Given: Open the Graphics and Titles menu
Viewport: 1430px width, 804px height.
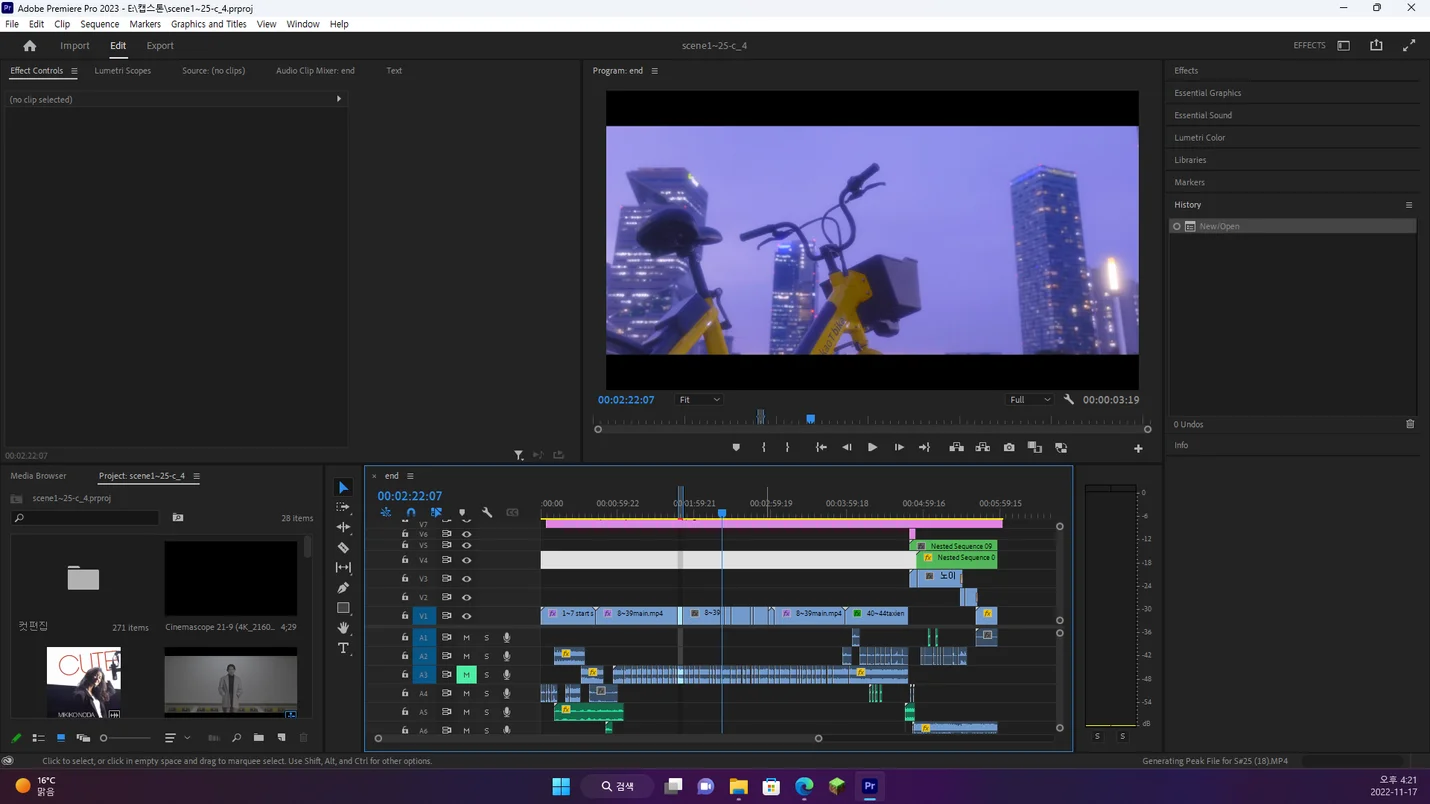Looking at the screenshot, I should (209, 24).
